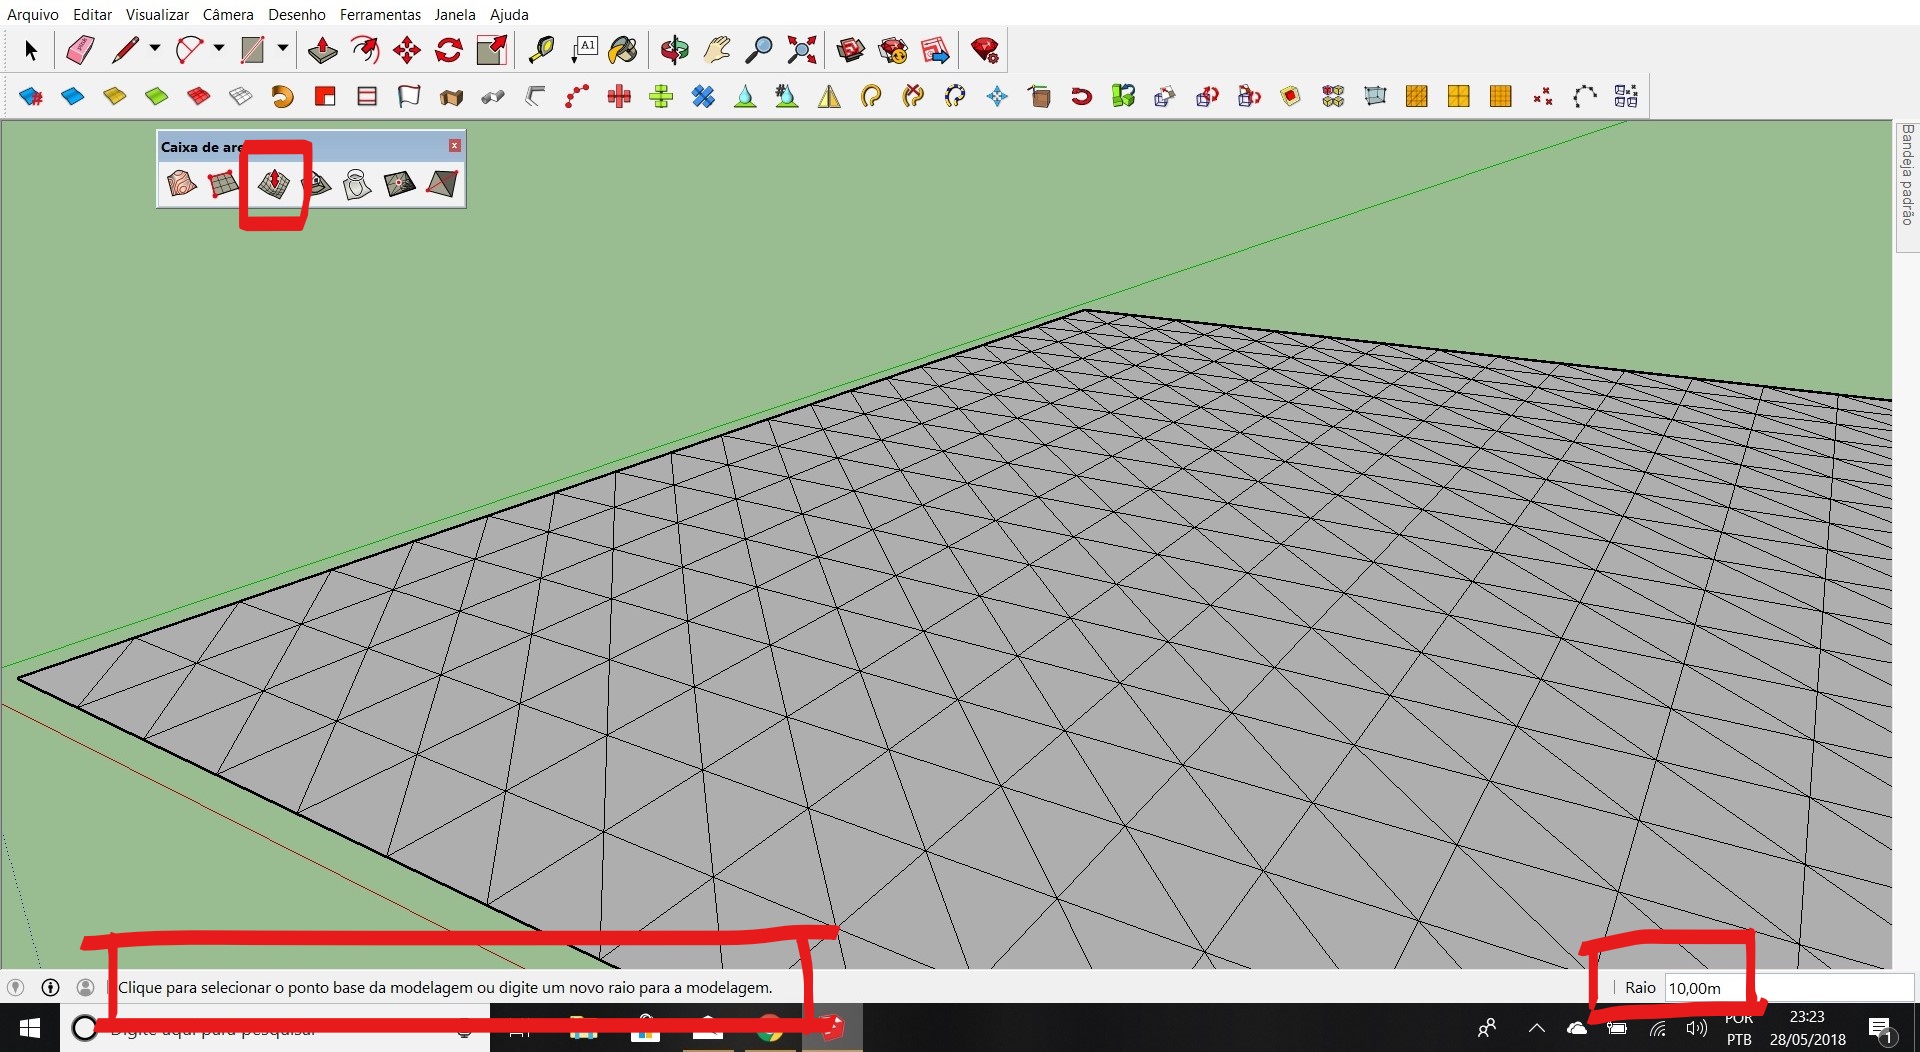Screen dimensions: 1920x1052
Task: Click the white flag plugin icon
Action: (x=409, y=96)
